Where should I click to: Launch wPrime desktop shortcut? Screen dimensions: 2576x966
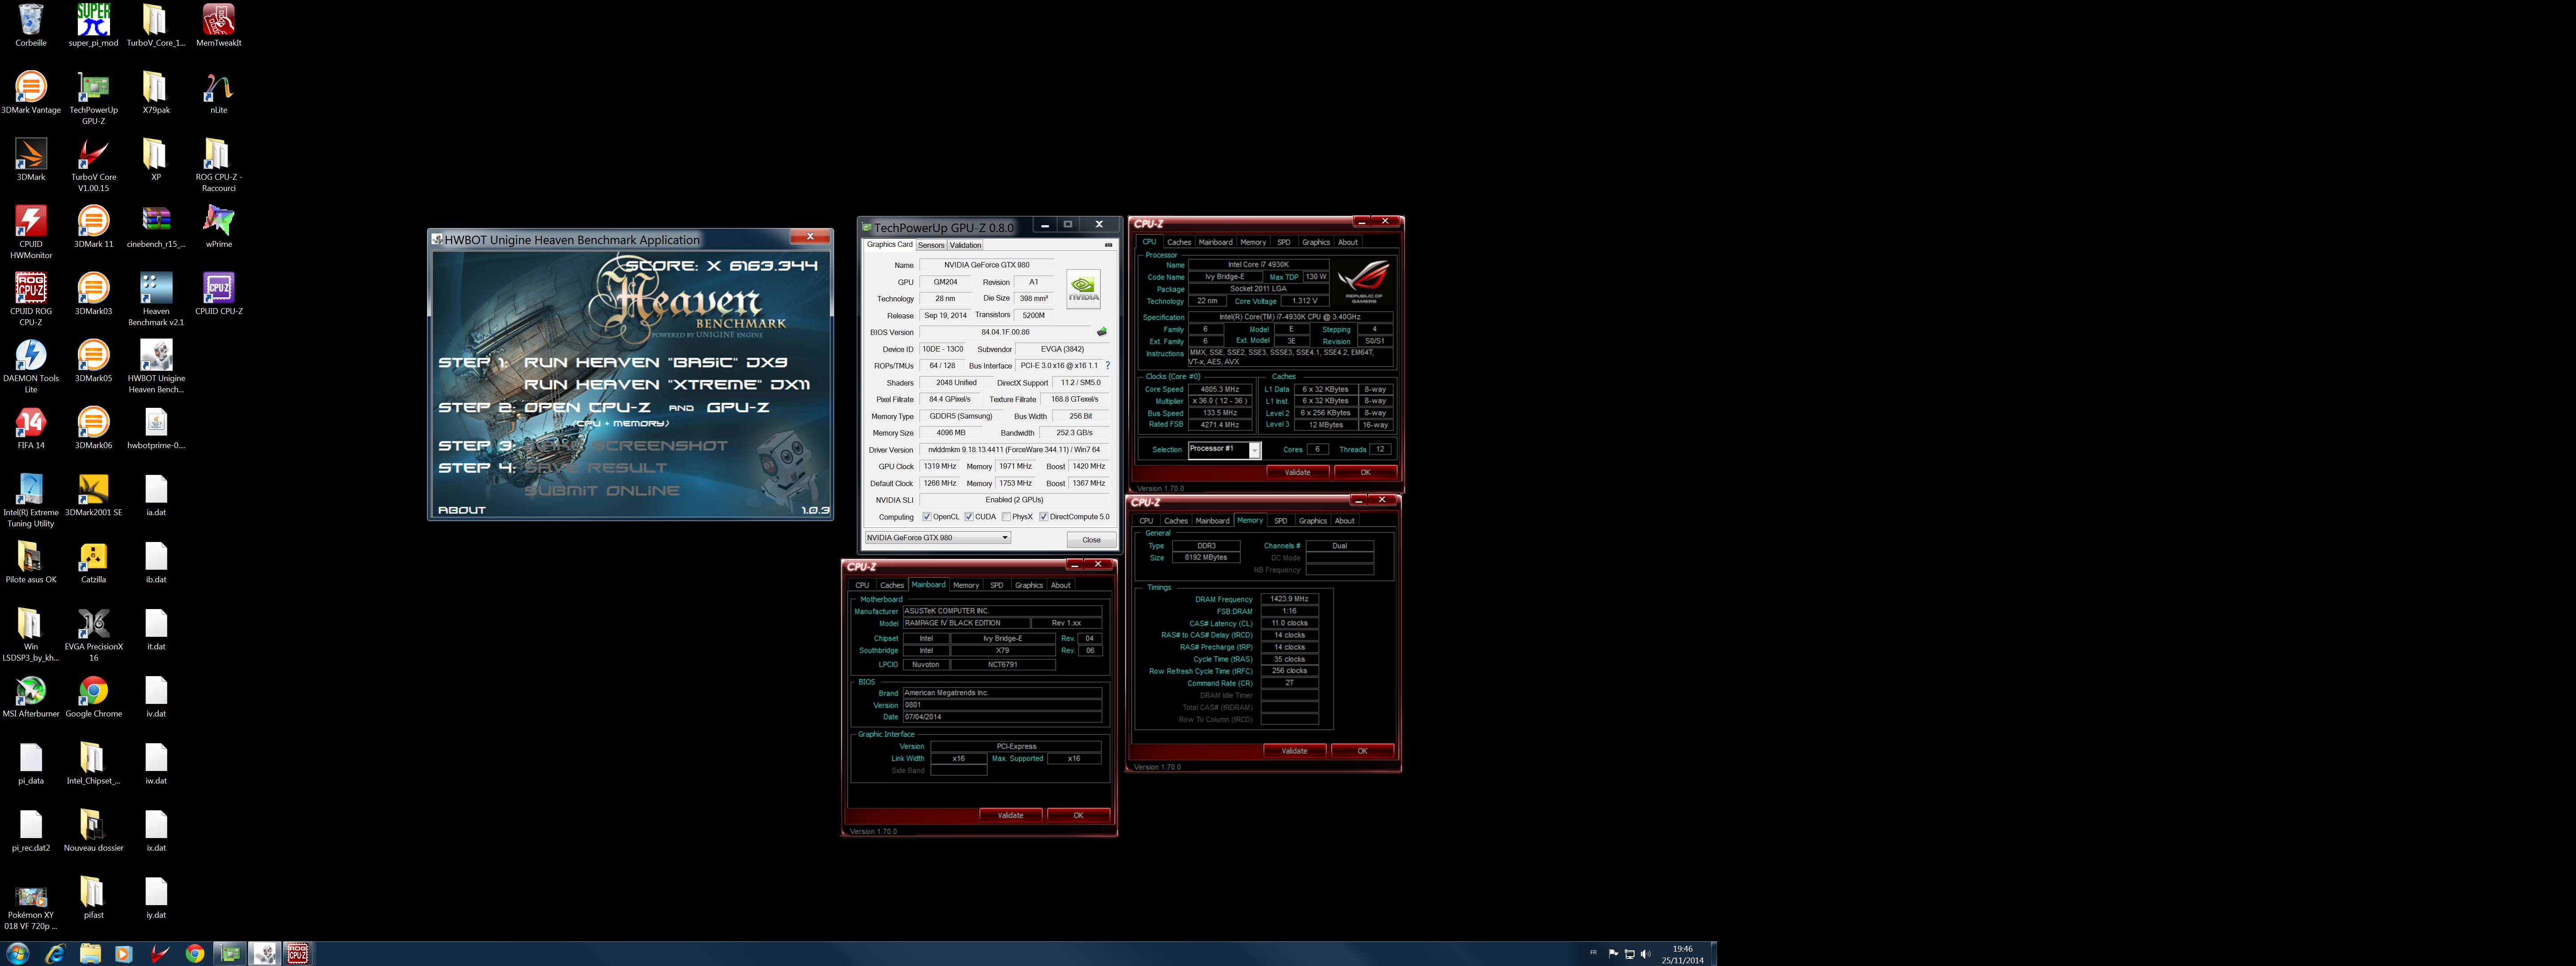218,226
